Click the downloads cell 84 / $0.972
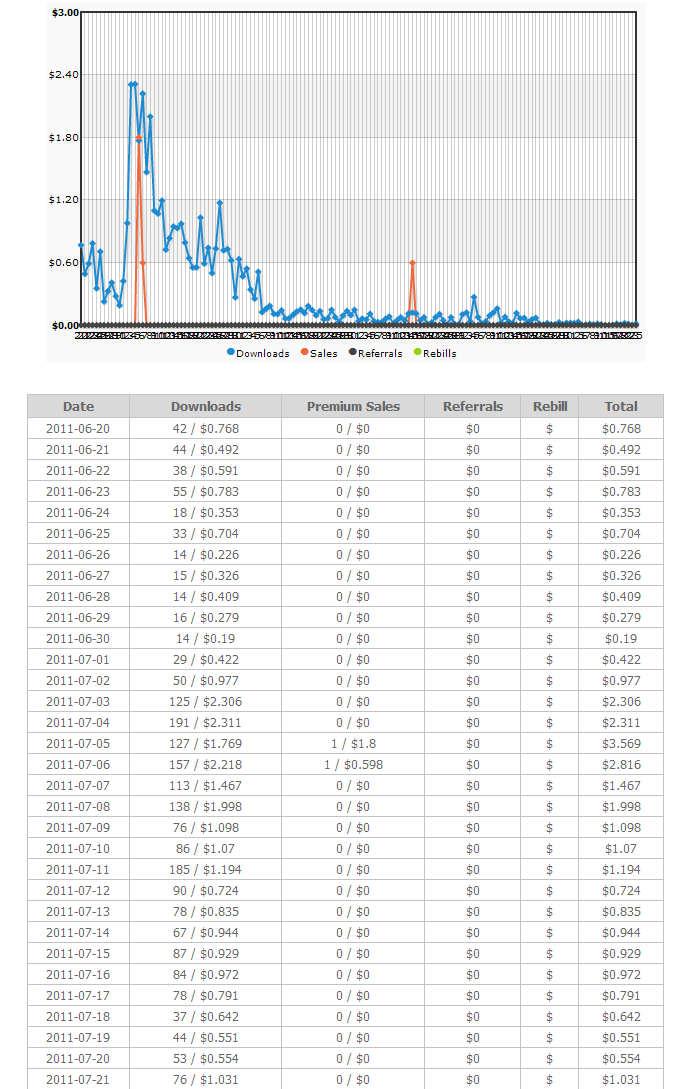Viewport: 676px width, 1089px height. click(x=206, y=974)
